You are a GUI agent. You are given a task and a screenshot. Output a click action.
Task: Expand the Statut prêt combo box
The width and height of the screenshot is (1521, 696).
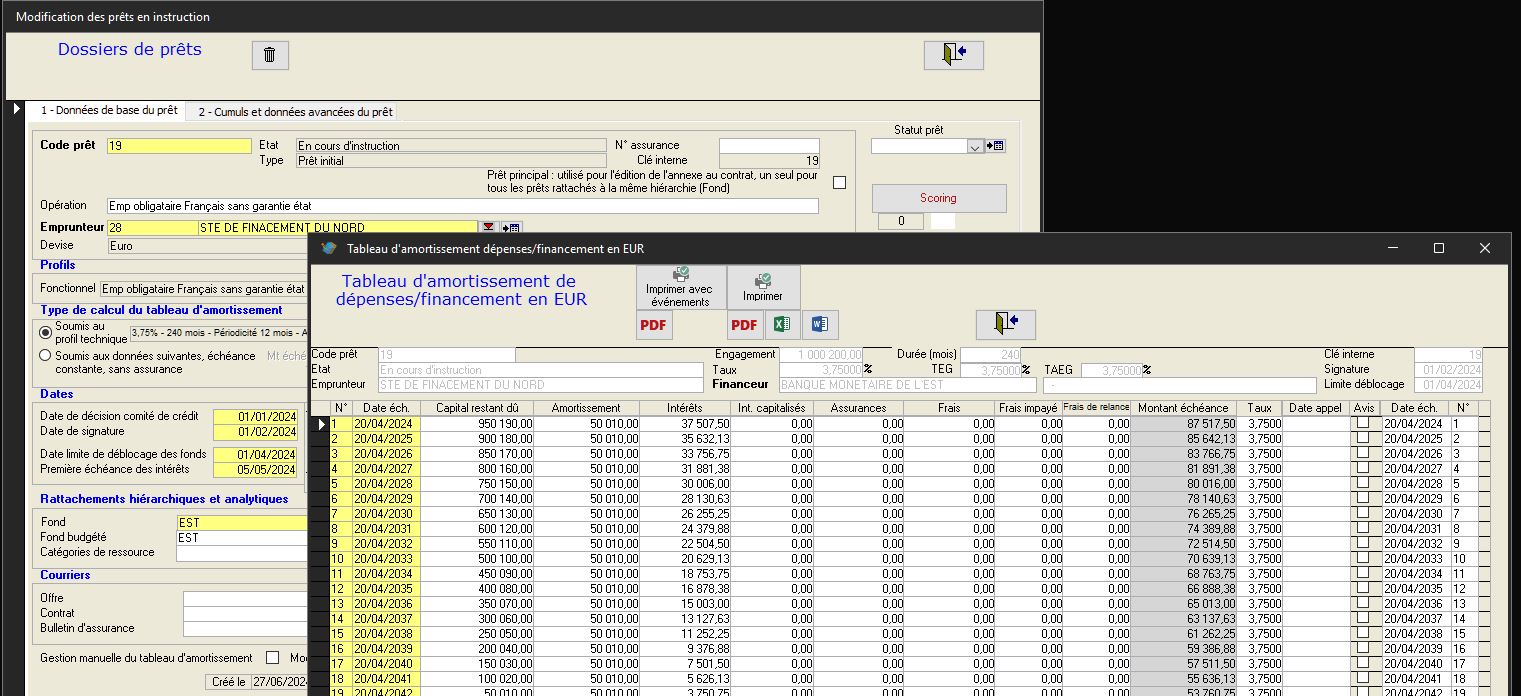[x=976, y=146]
